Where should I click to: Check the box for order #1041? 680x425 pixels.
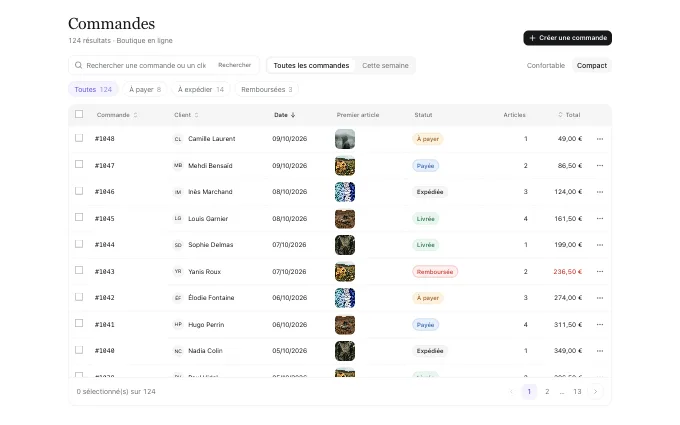pos(79,323)
